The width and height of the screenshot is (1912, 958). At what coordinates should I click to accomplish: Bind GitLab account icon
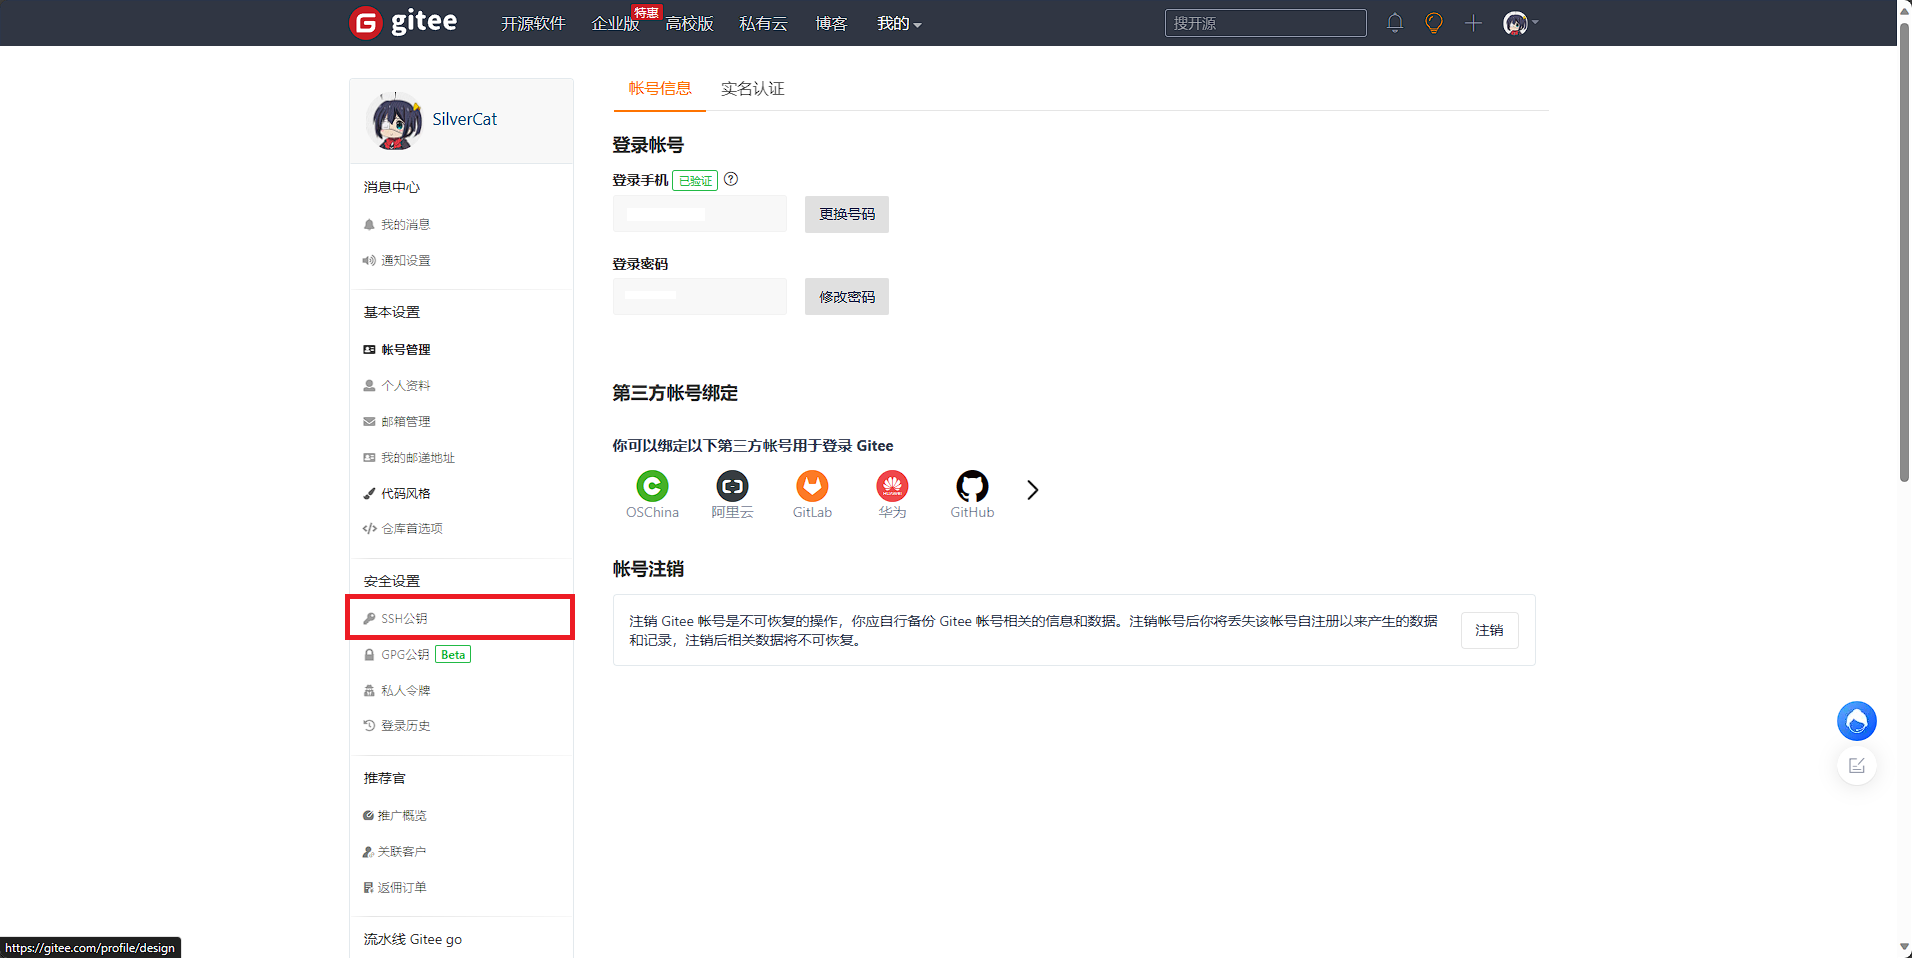coord(812,487)
